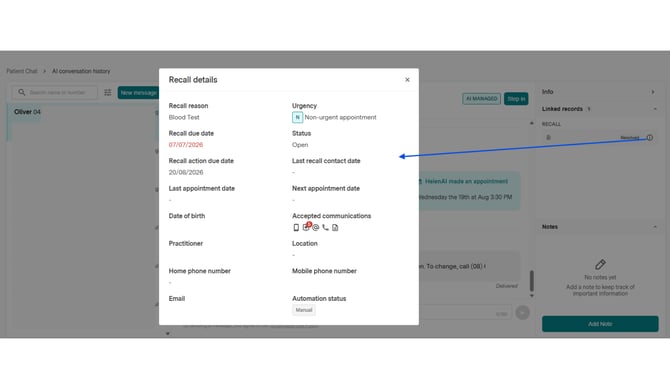Viewport: 670px width, 376px height.
Task: Open the filter options icon beside search
Action: [108, 92]
